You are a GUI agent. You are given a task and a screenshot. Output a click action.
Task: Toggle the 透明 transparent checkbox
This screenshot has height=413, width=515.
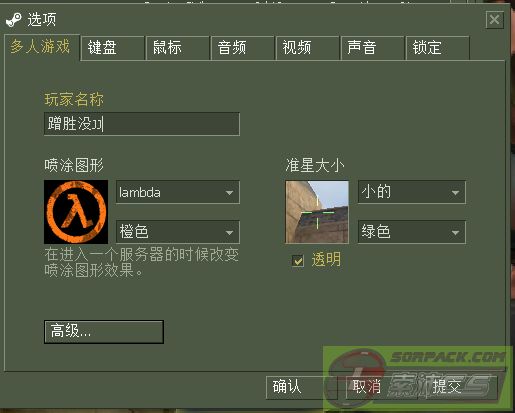(x=298, y=261)
